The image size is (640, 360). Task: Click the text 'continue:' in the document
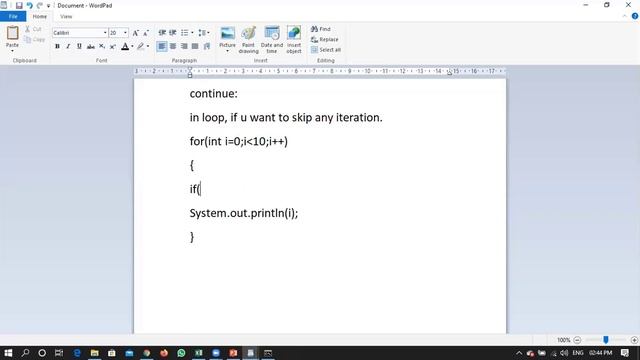(x=213, y=94)
